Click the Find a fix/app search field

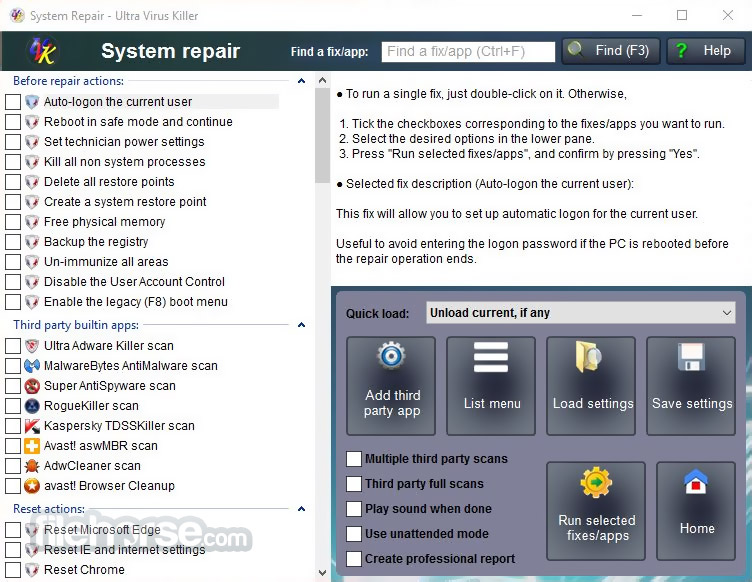coord(468,51)
